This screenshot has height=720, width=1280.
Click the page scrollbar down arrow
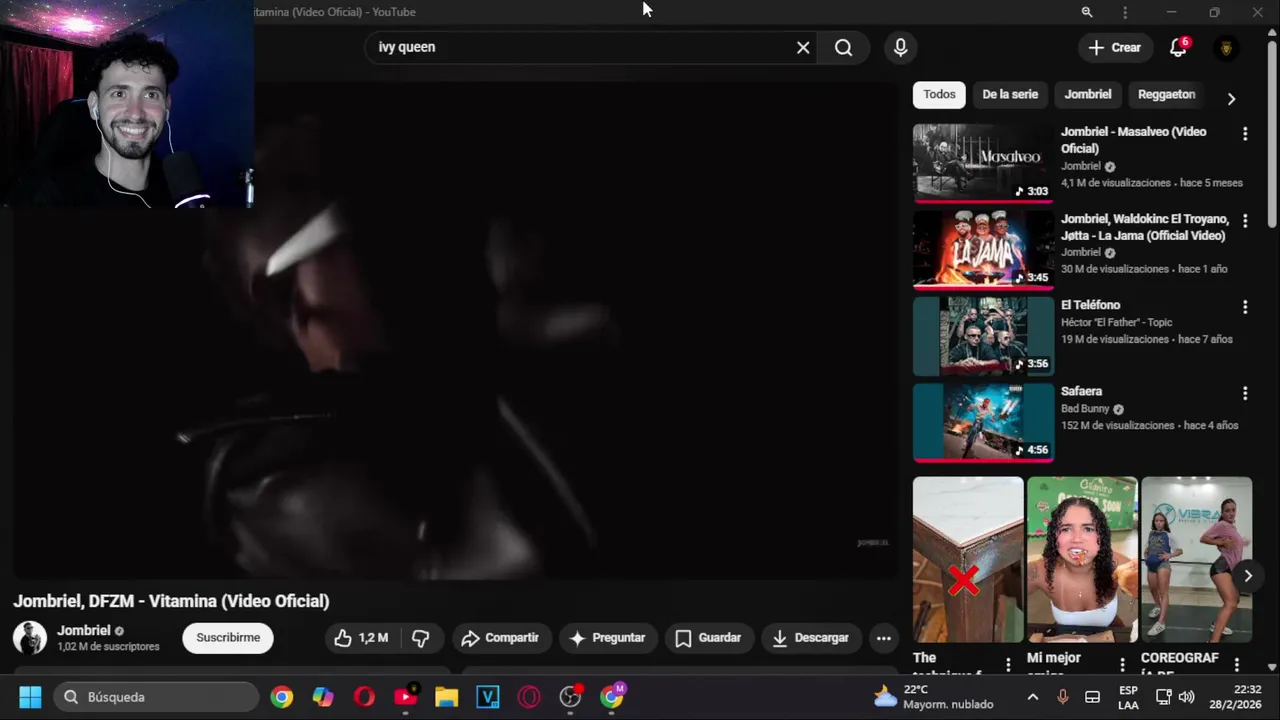[x=1272, y=666]
